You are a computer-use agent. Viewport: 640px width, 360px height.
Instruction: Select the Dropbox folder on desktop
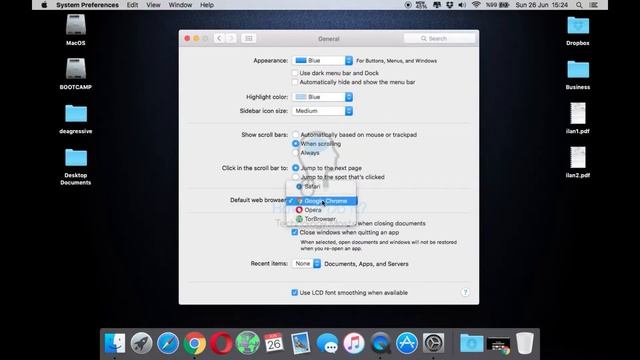tap(578, 31)
